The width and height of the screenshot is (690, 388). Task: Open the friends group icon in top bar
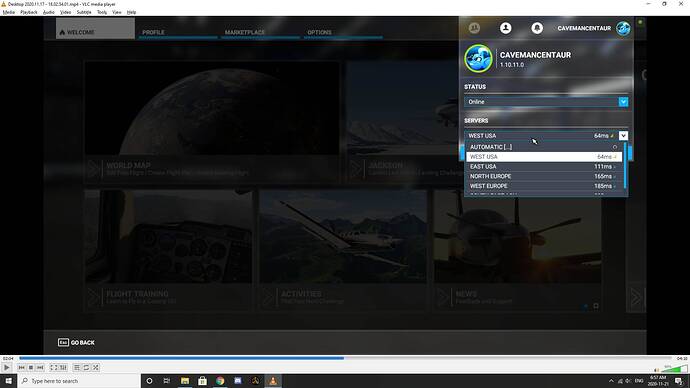click(474, 28)
